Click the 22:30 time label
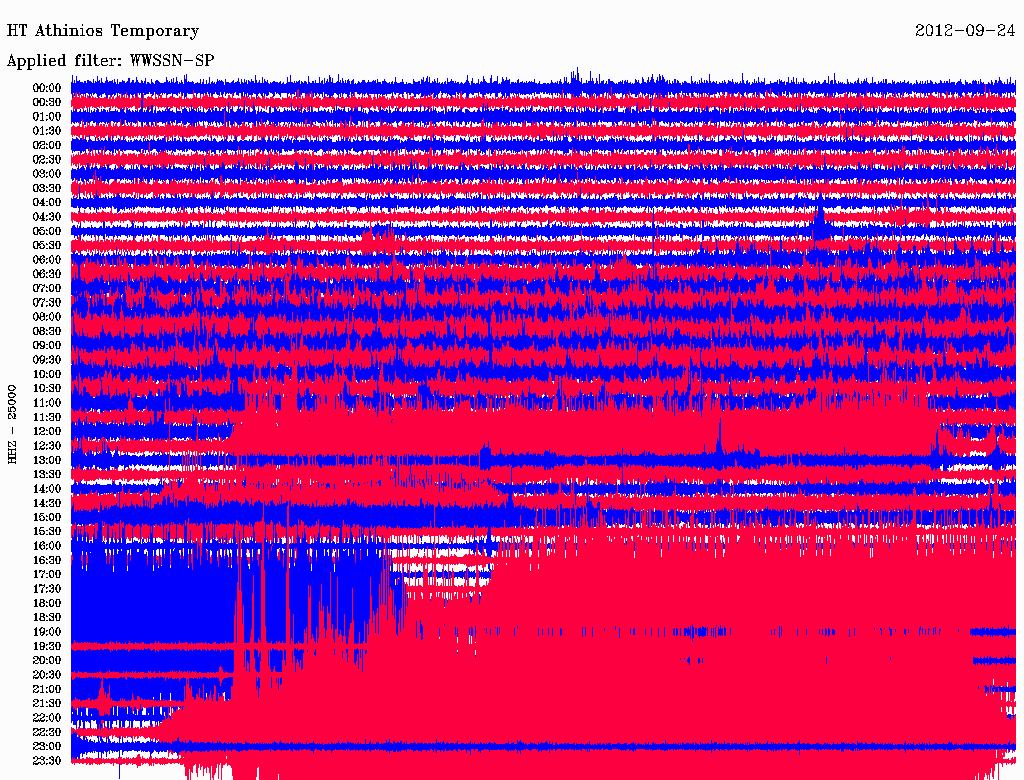The height and width of the screenshot is (780, 1024). coord(47,732)
